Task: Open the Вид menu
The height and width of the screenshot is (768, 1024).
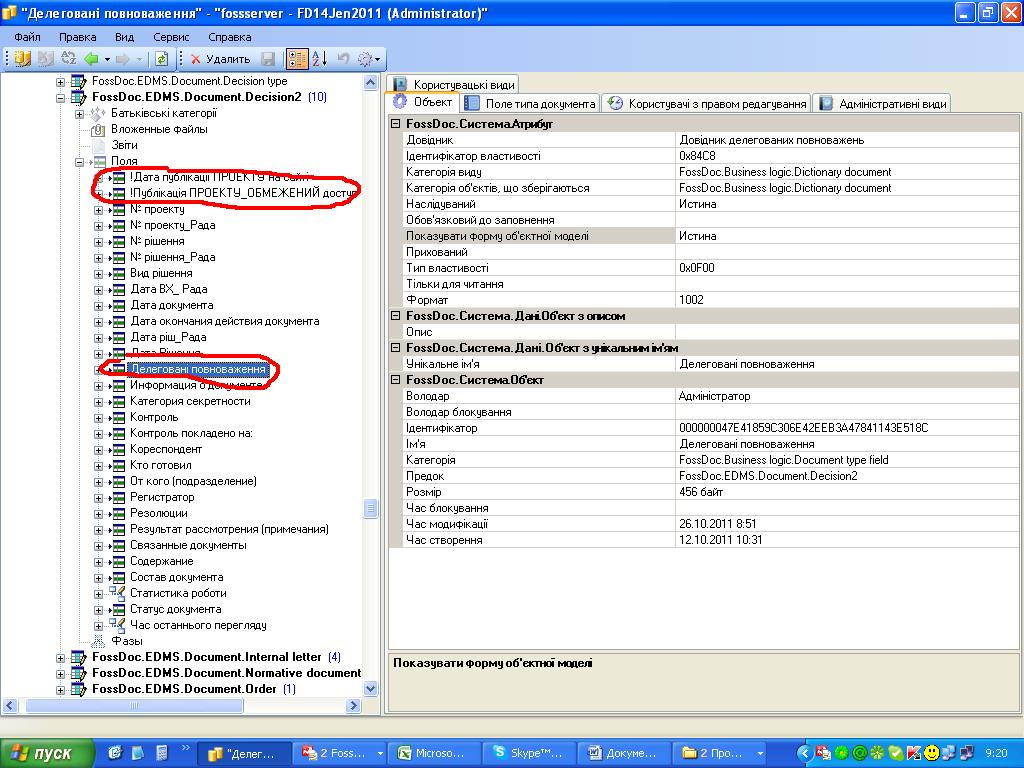Action: click(124, 37)
